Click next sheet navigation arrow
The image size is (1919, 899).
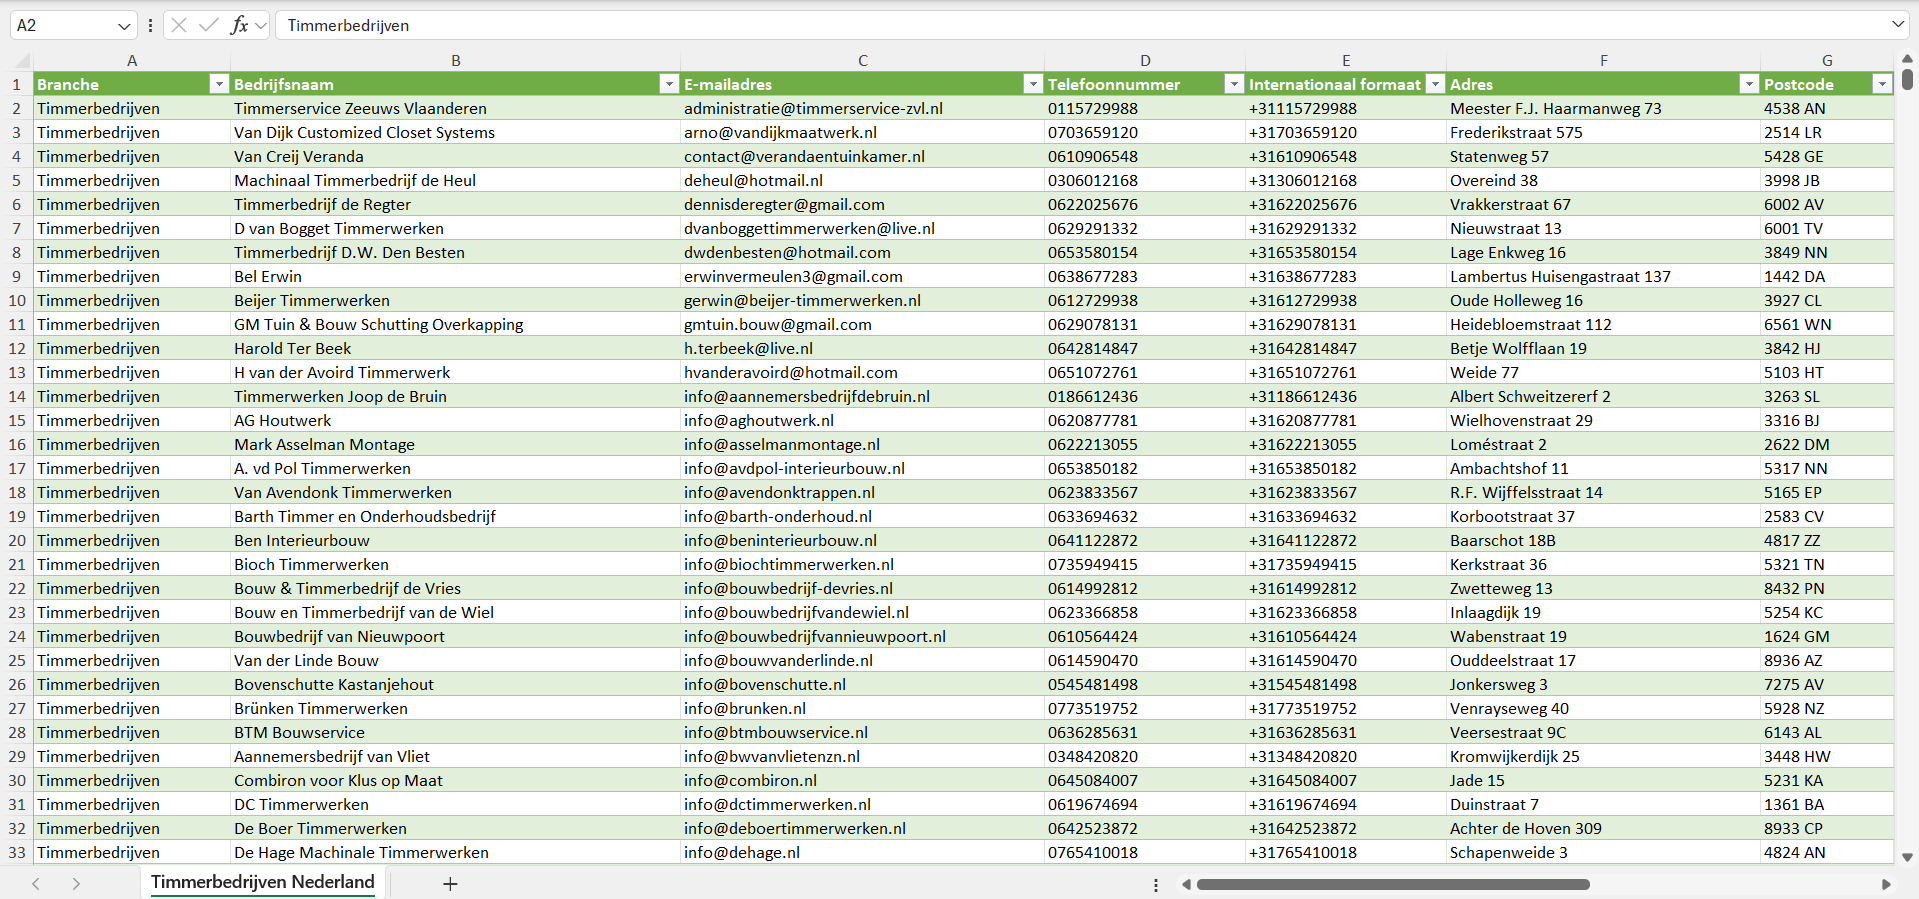76,883
